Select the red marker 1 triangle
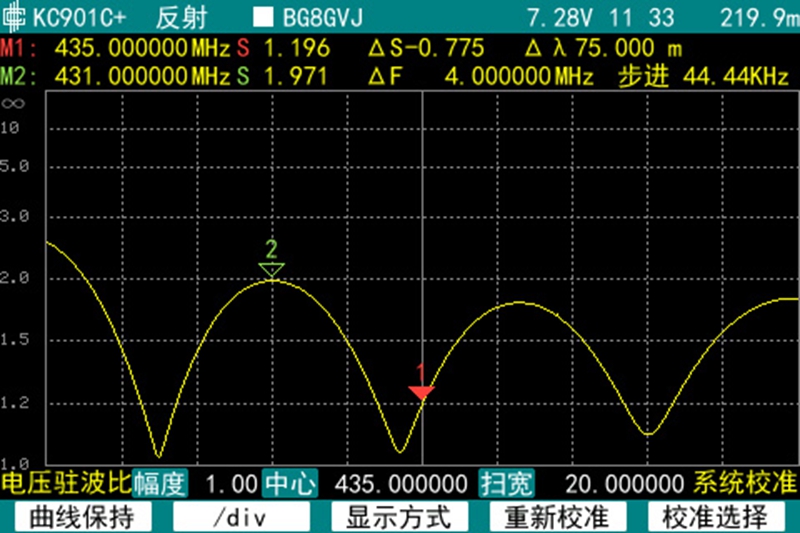Image resolution: width=800 pixels, height=533 pixels. 422,391
